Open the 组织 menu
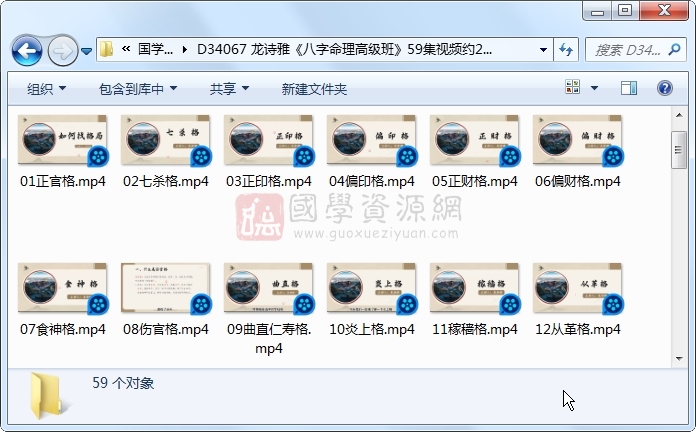Viewport: 696px width, 432px height. tap(46, 89)
